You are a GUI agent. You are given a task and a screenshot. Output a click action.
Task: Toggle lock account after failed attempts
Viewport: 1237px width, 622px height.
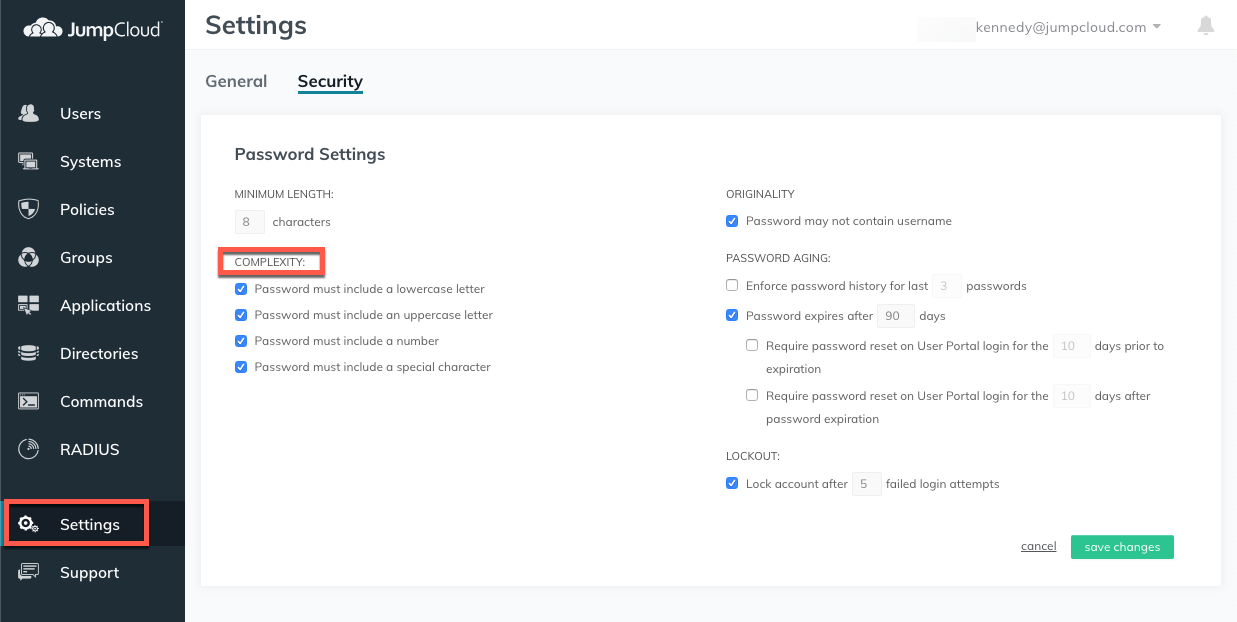click(732, 484)
